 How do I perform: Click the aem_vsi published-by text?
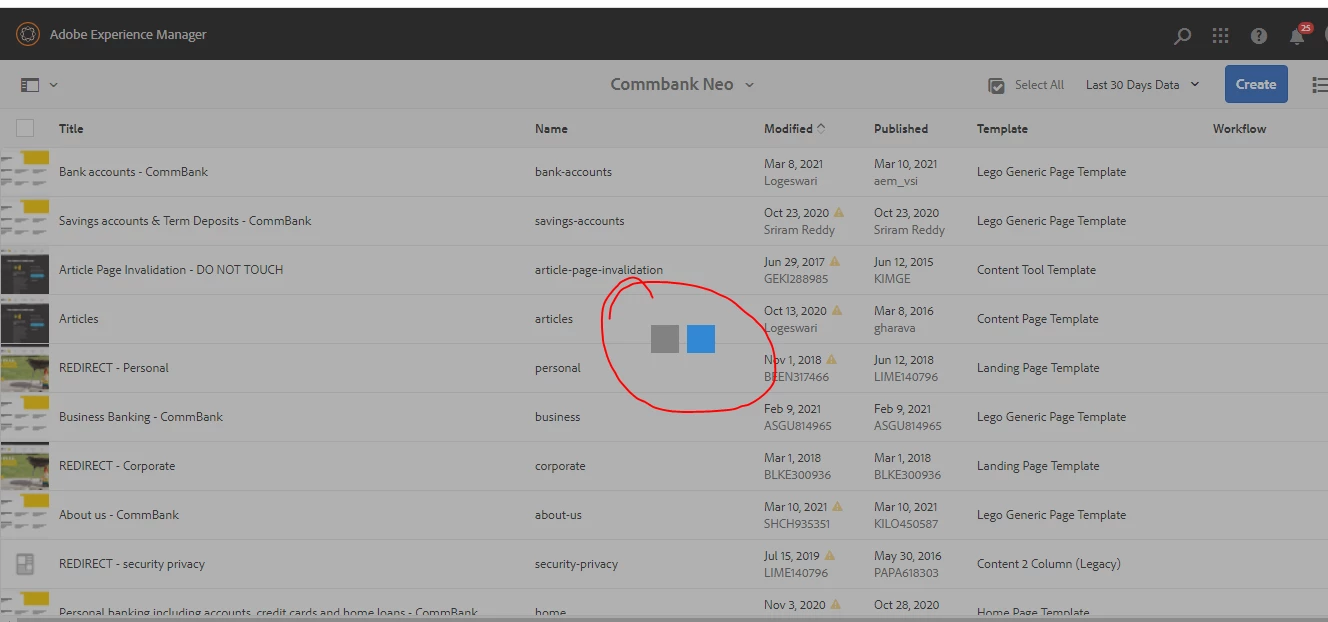coord(895,181)
